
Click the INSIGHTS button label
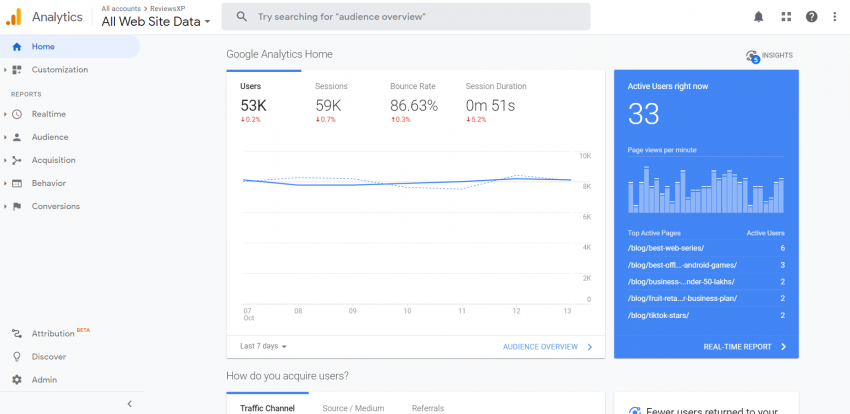777,55
